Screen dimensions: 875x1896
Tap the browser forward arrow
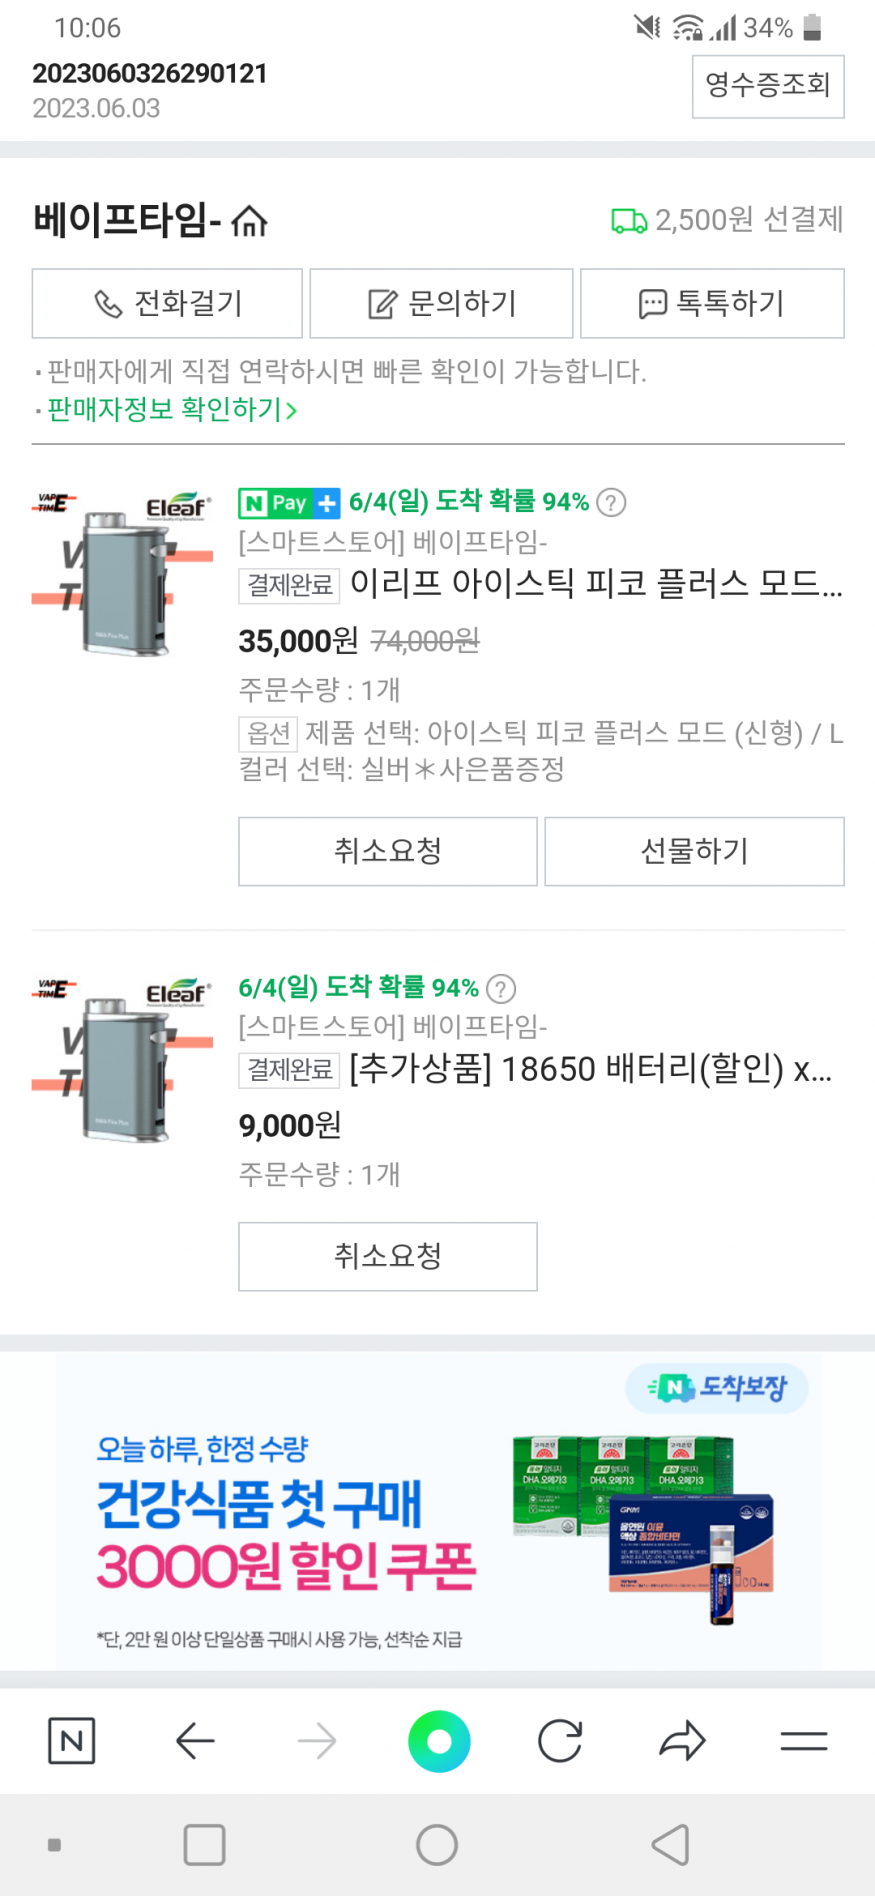click(x=317, y=1741)
